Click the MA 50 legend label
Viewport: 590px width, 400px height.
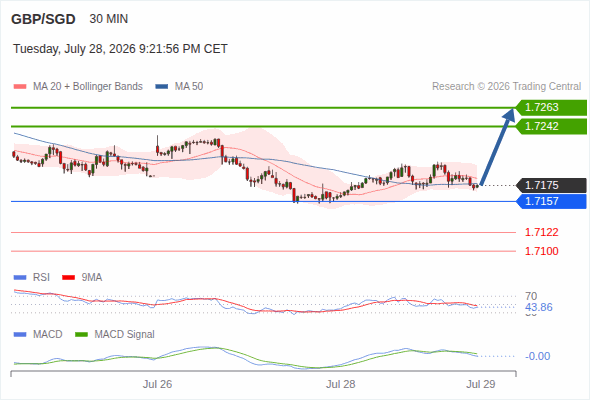[189, 87]
